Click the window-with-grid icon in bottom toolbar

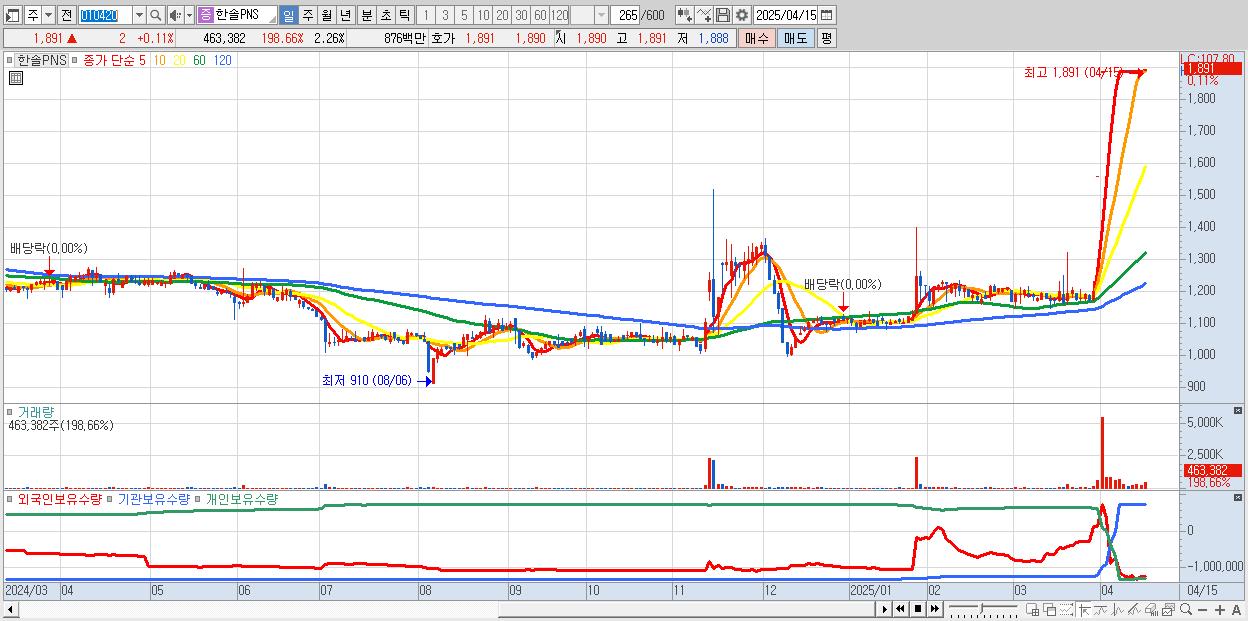coord(1033,609)
